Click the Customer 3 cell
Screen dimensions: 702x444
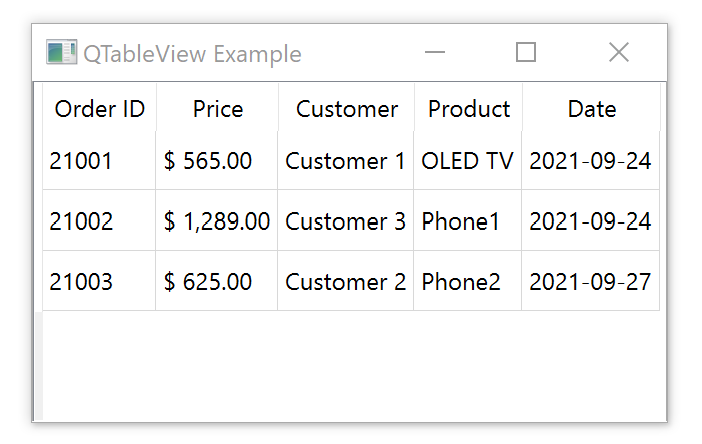point(346,221)
